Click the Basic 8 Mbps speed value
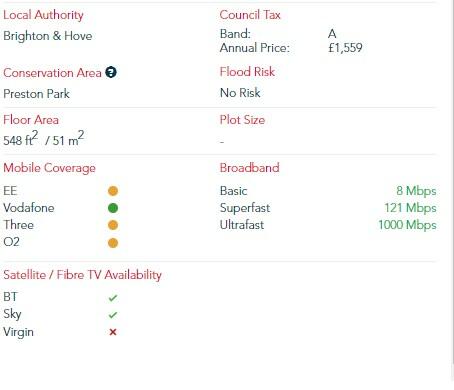 (416, 191)
